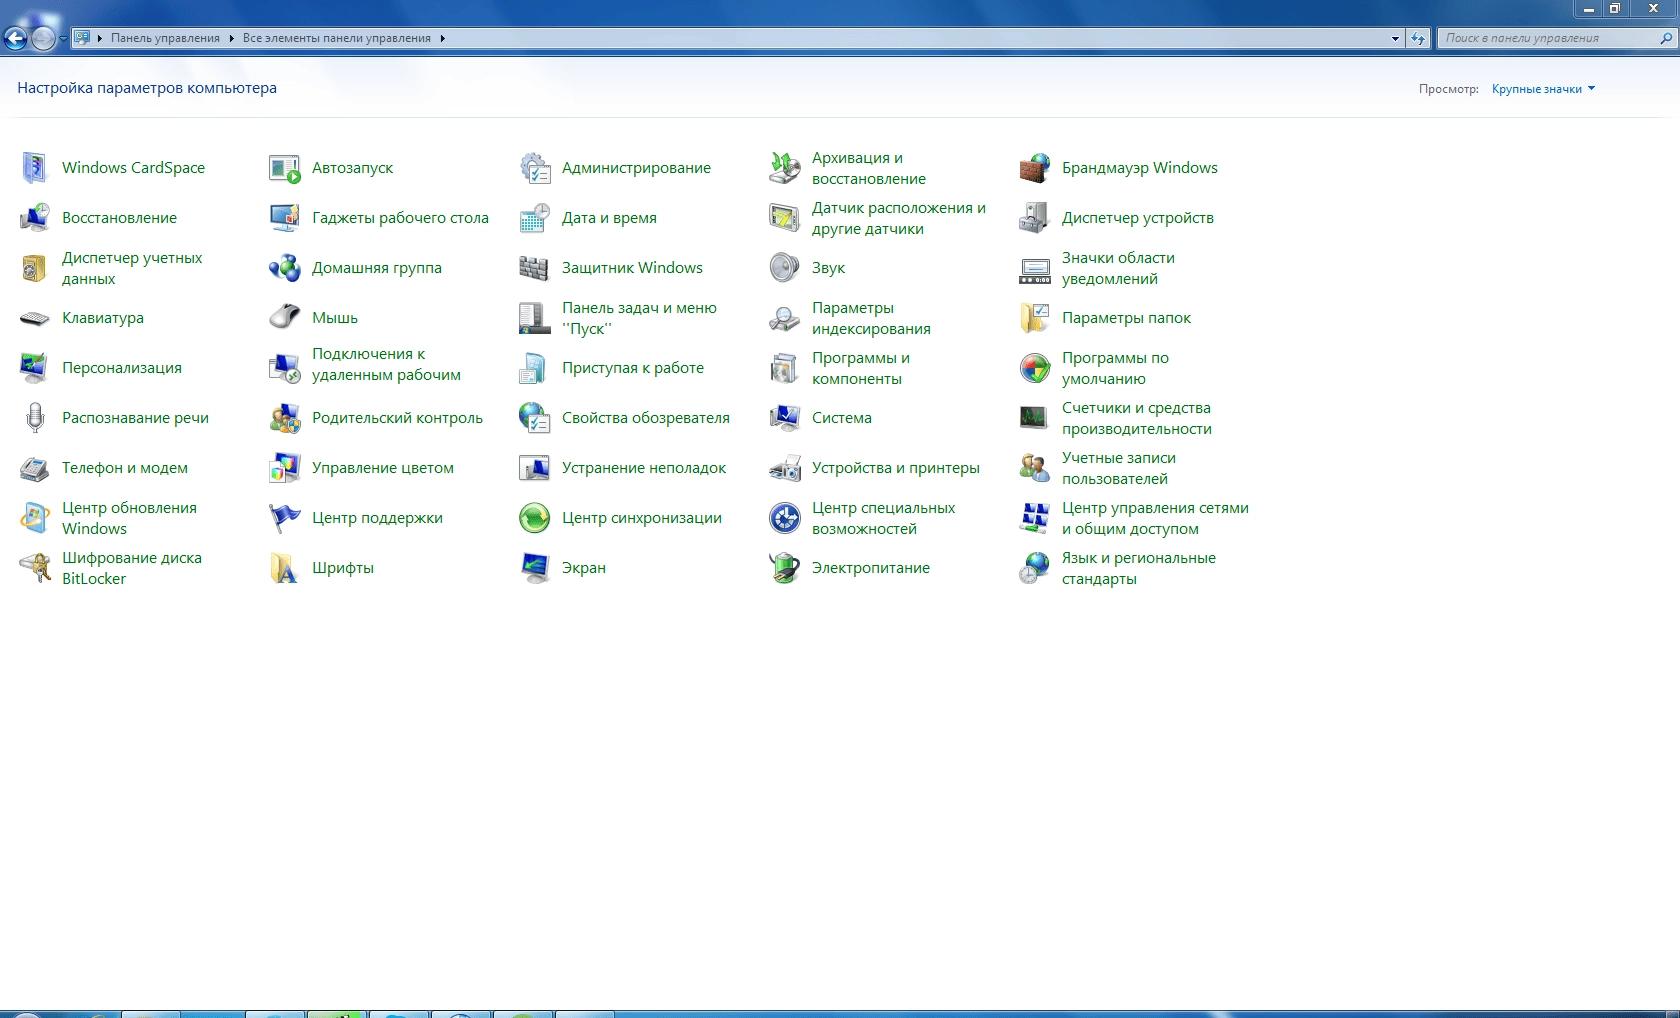The width and height of the screenshot is (1680, 1018).
Task: Open Архивация и восстановление icon
Action: tap(785, 168)
